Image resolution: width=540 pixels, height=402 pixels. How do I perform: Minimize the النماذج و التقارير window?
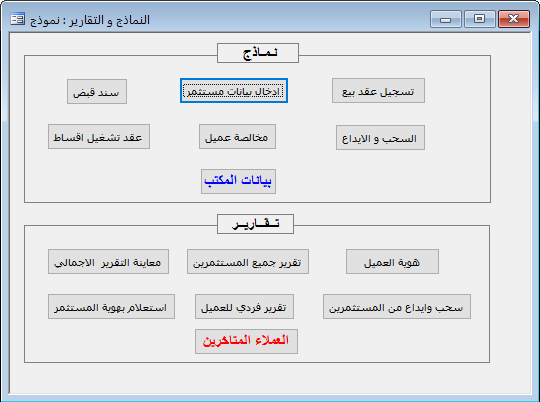click(x=445, y=19)
